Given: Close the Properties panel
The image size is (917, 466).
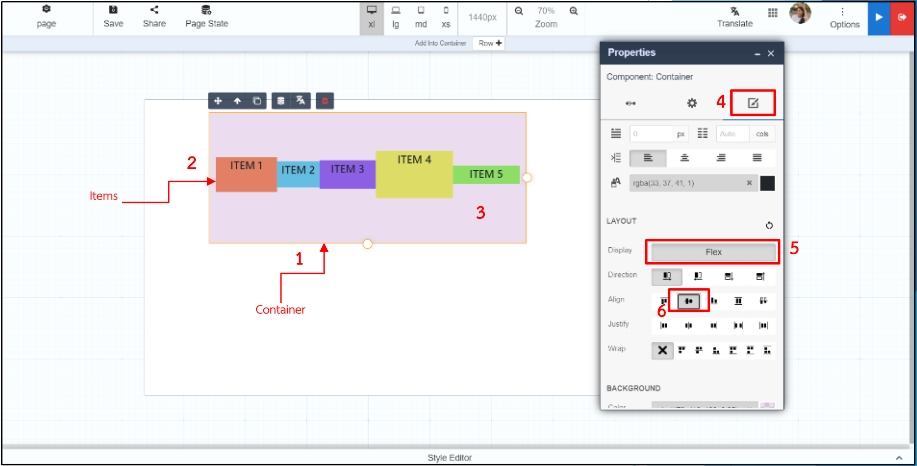Looking at the screenshot, I should [x=771, y=53].
